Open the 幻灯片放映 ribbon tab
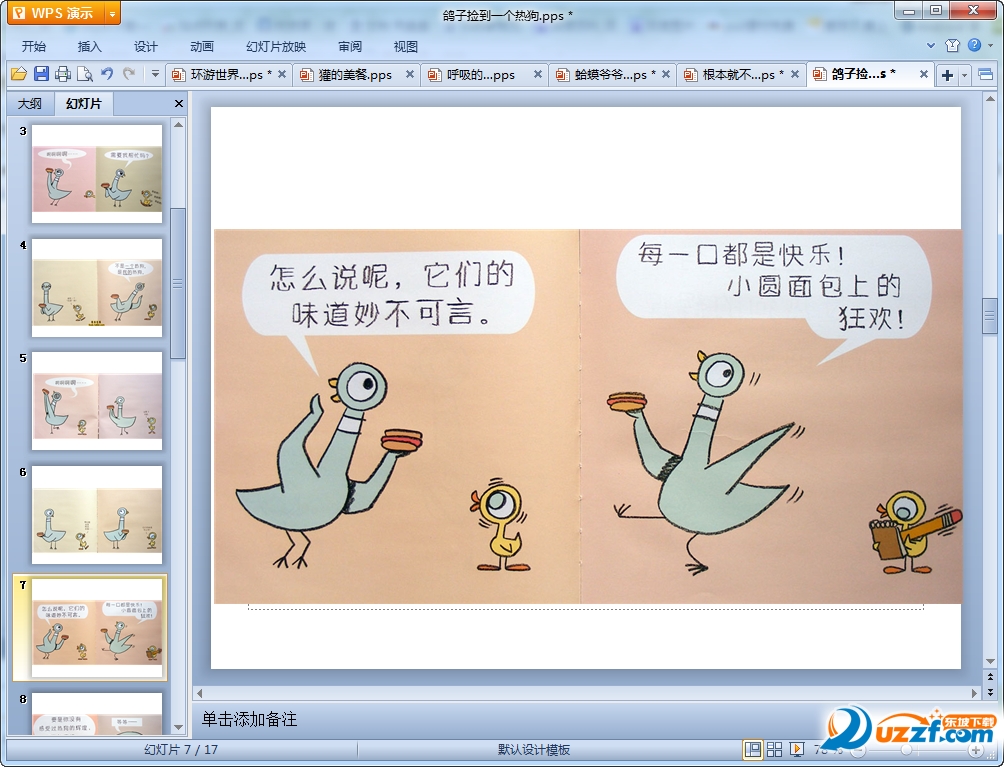Screen dimensions: 1004x767 276,47
